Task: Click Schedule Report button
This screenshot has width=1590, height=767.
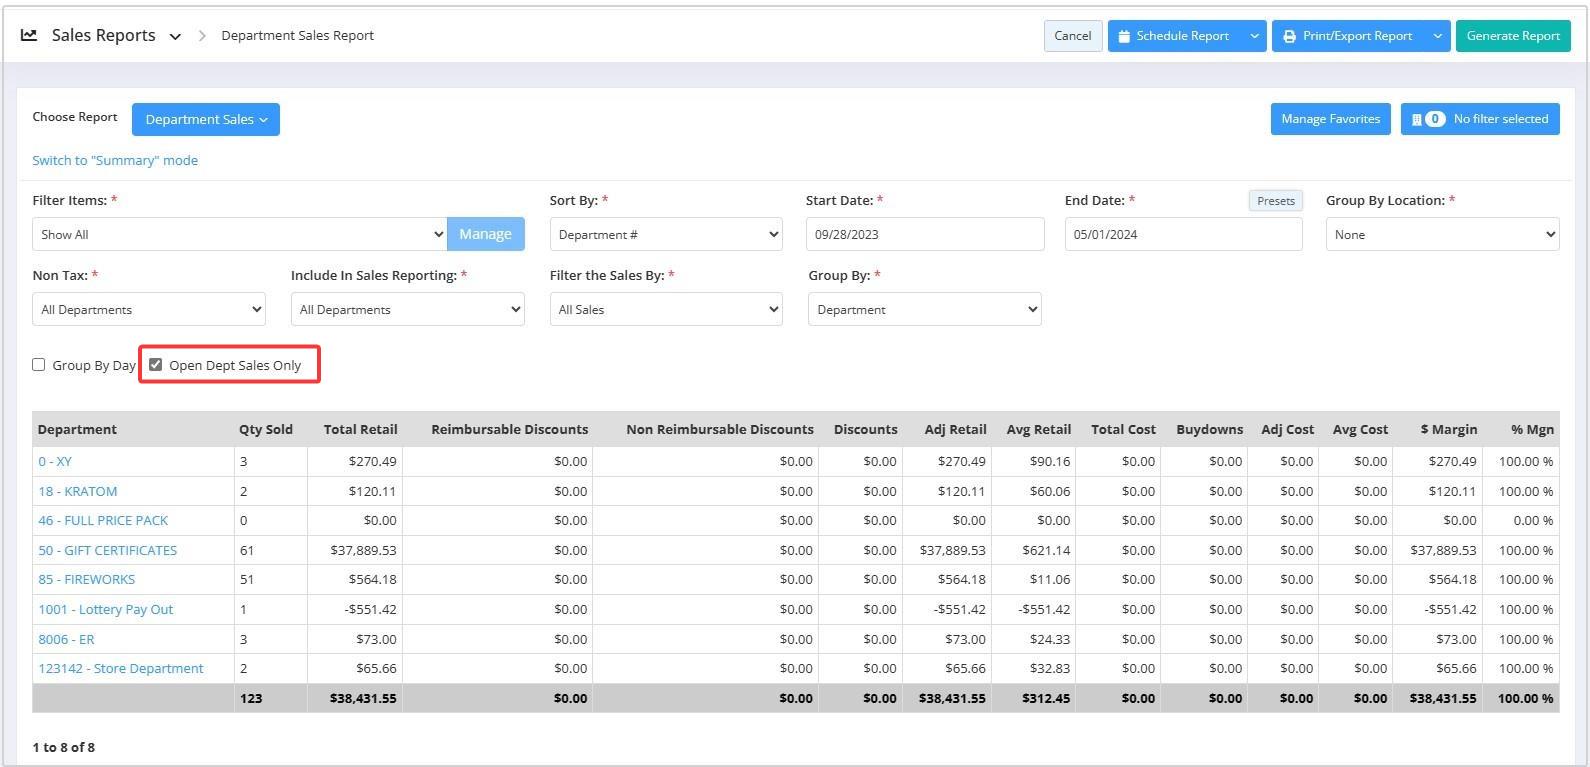Action: tap(1175, 36)
